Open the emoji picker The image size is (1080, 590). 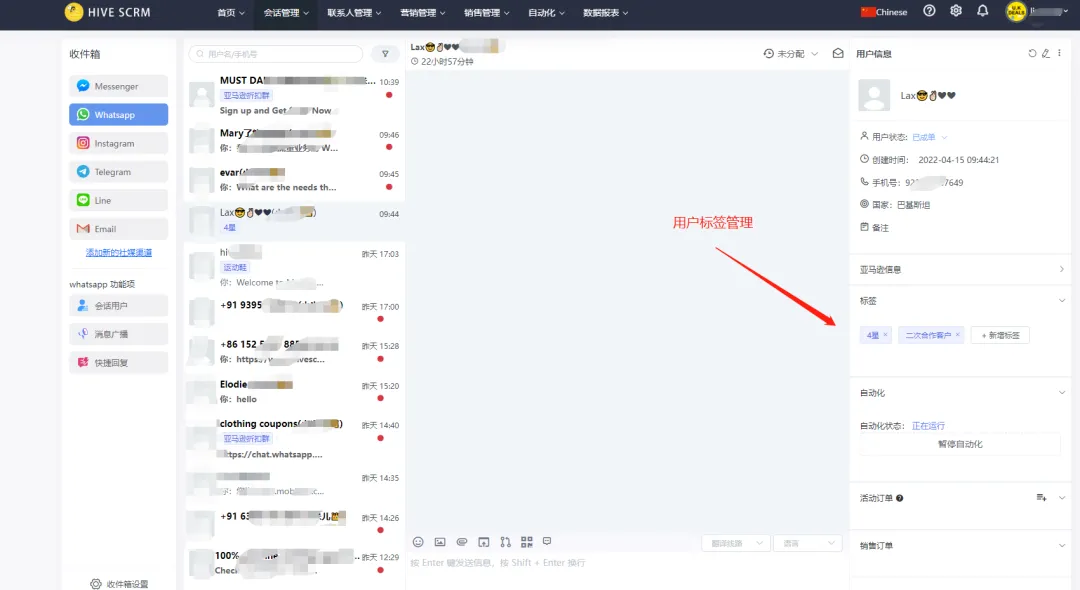point(418,542)
